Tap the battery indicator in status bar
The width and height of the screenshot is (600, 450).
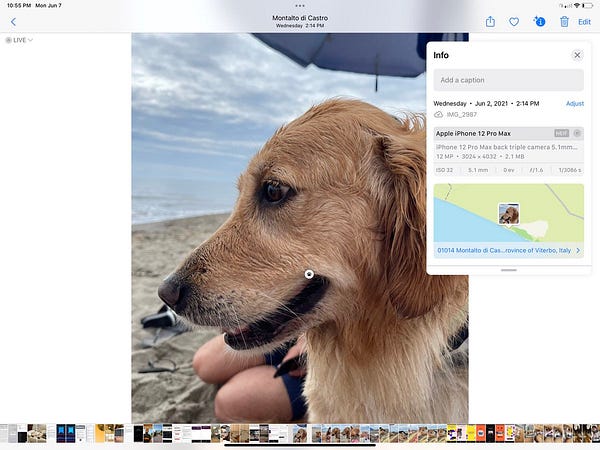click(587, 5)
